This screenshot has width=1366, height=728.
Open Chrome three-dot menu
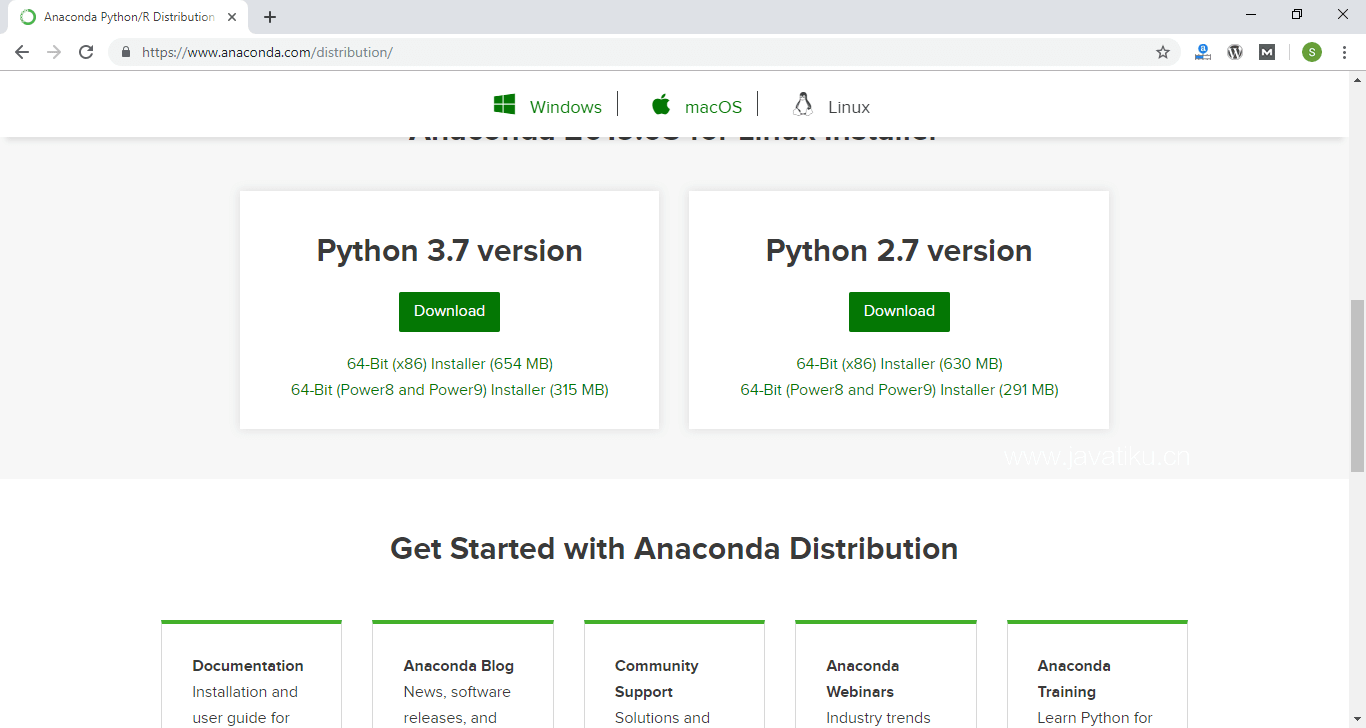(1344, 52)
